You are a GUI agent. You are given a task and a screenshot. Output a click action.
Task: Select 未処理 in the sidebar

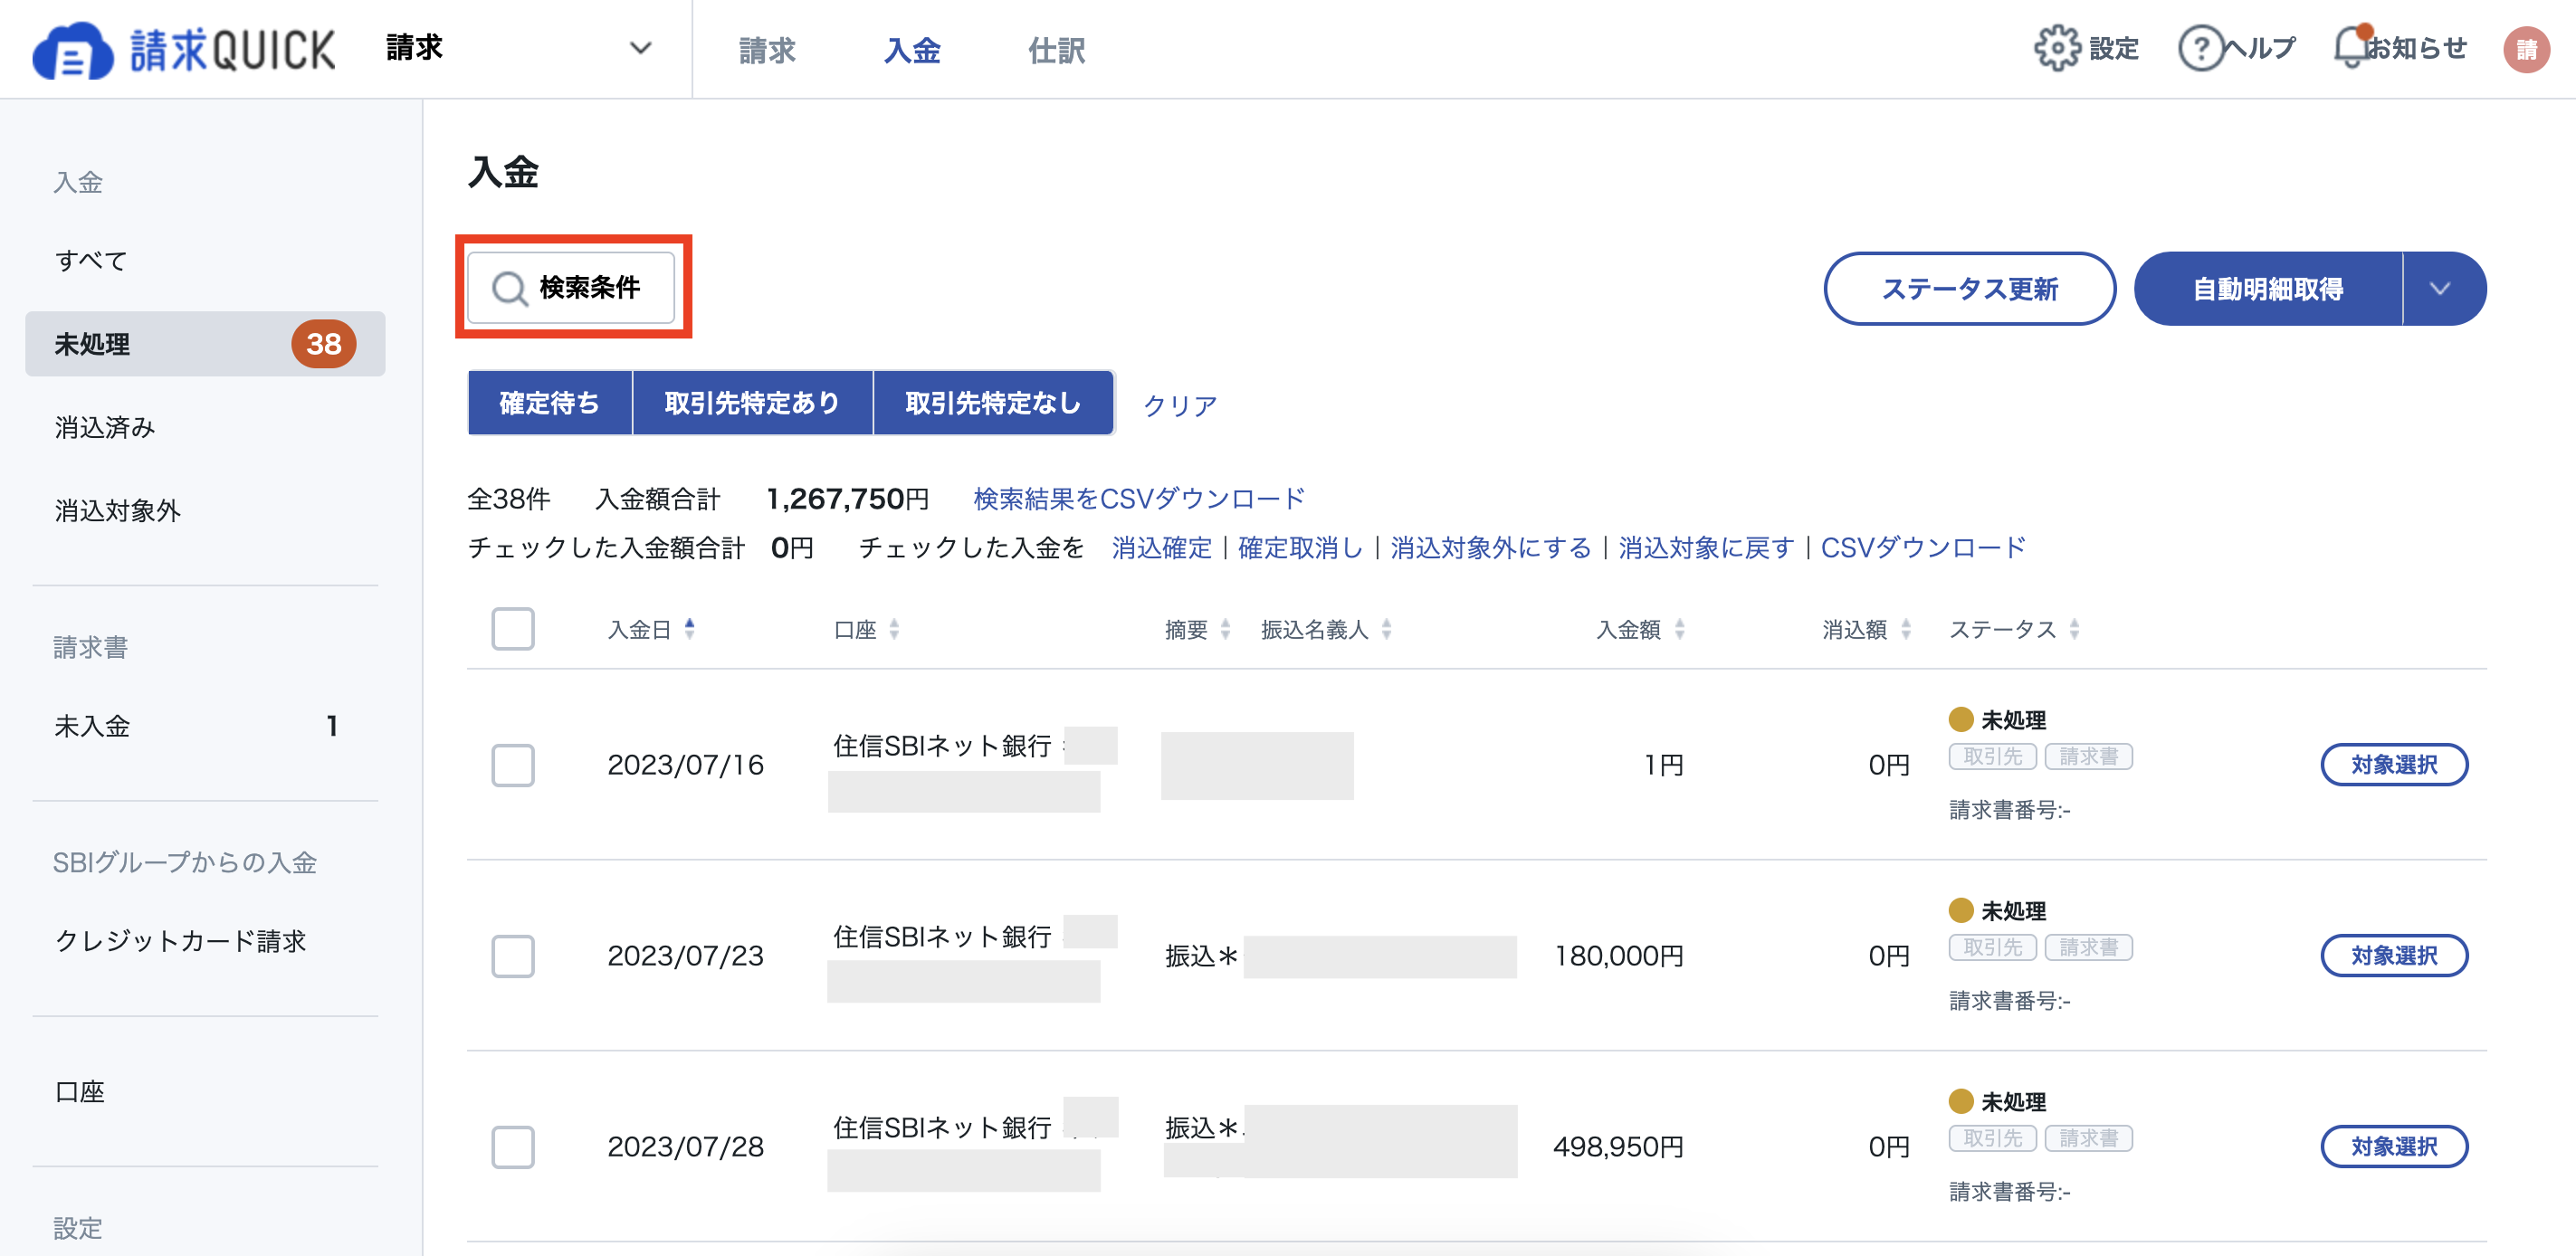[x=92, y=344]
